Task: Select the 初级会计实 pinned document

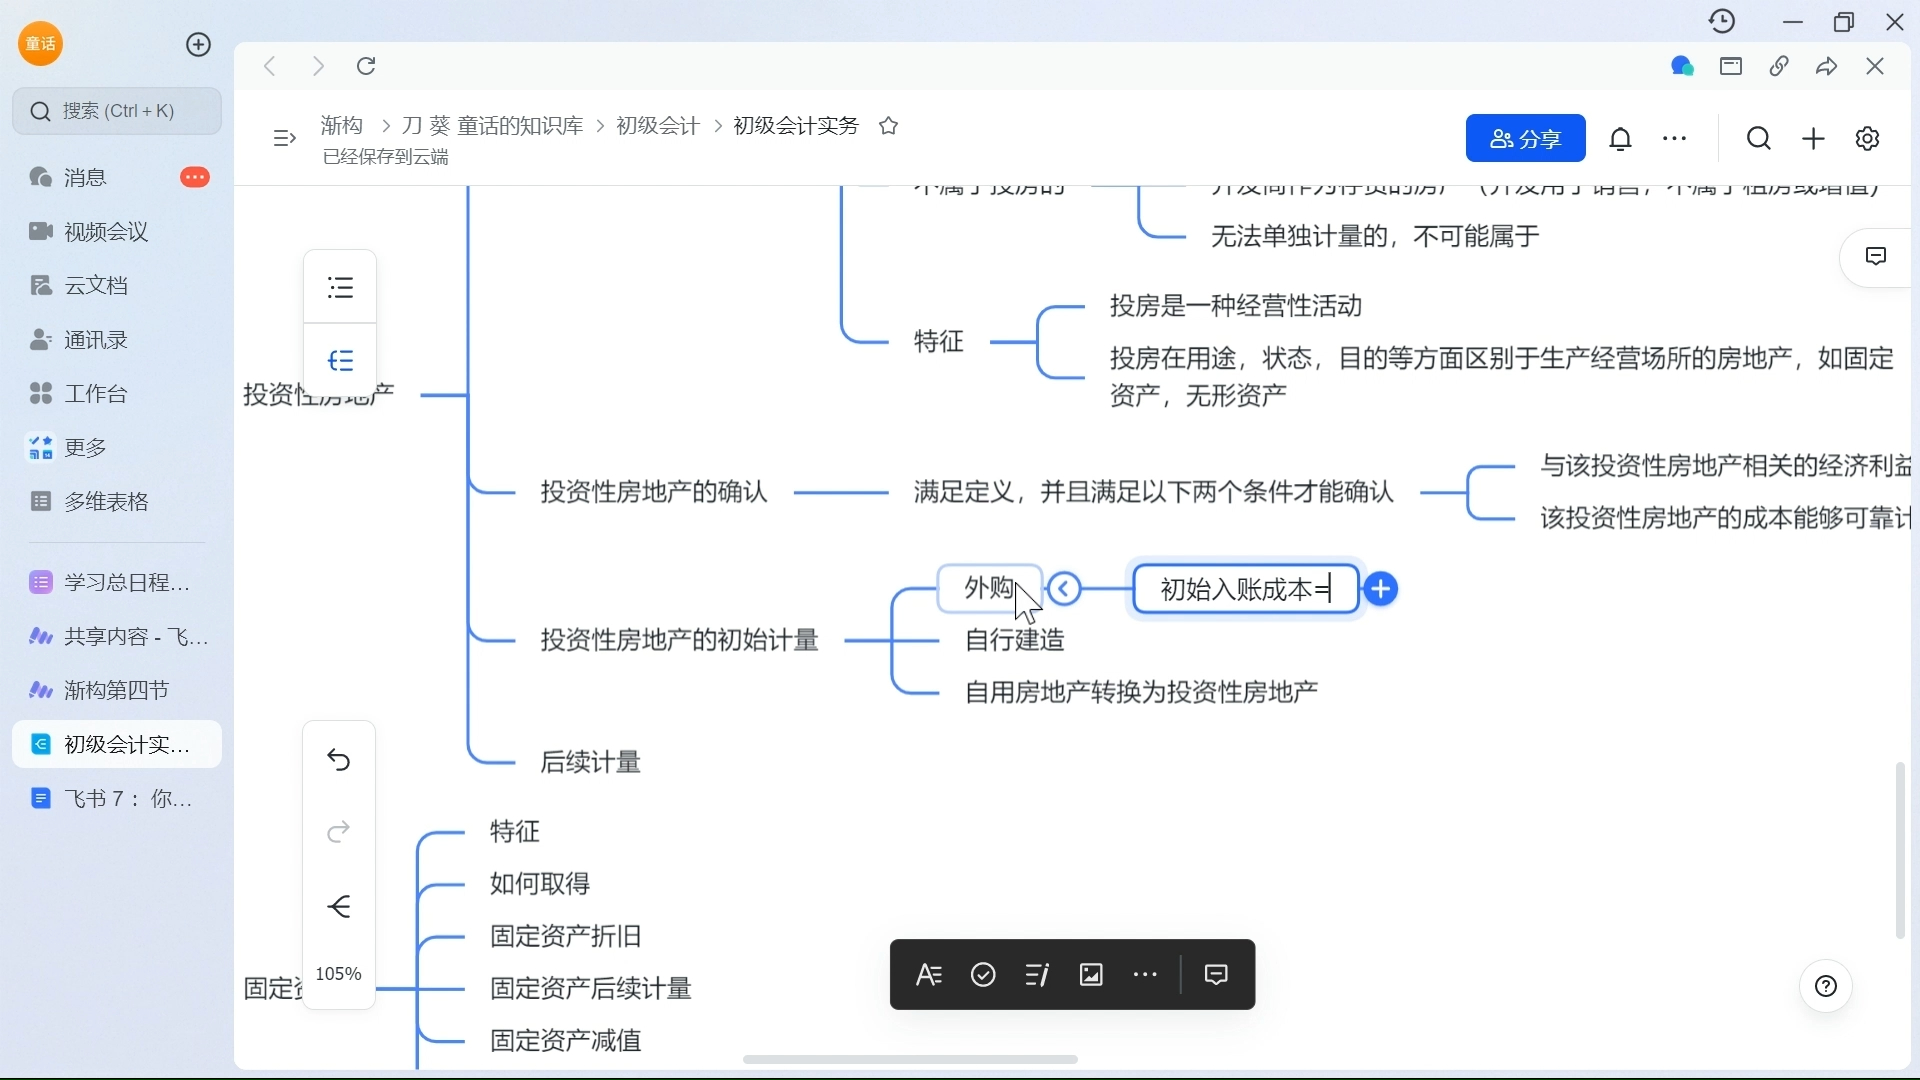Action: click(x=117, y=744)
